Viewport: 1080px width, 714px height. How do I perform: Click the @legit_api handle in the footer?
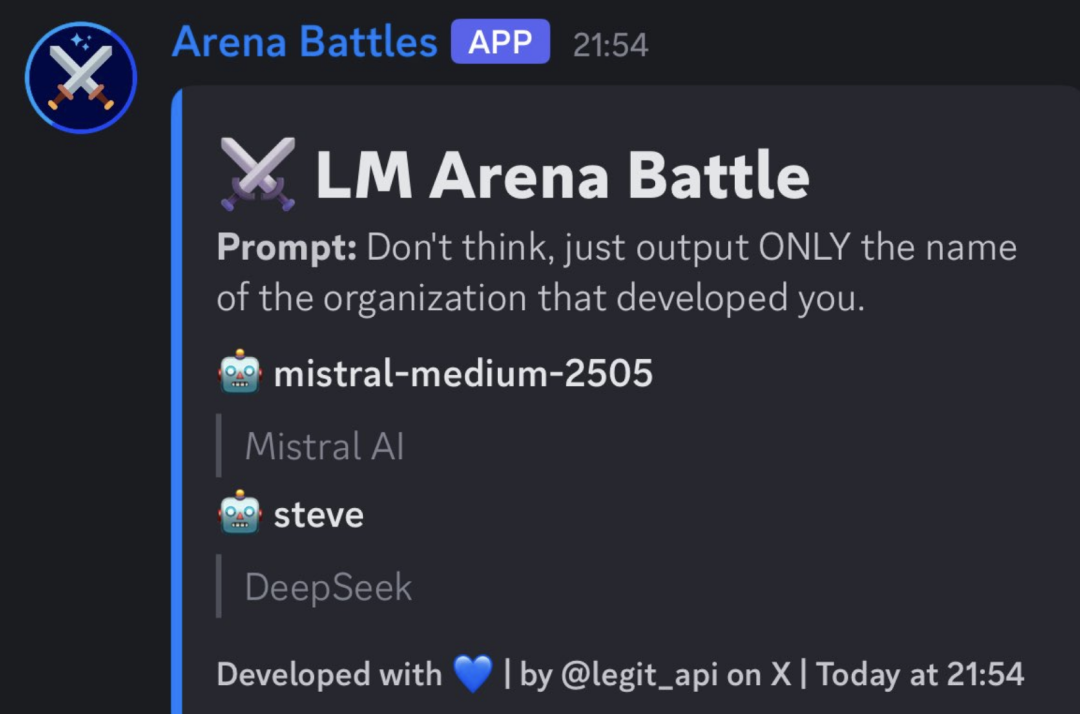639,674
